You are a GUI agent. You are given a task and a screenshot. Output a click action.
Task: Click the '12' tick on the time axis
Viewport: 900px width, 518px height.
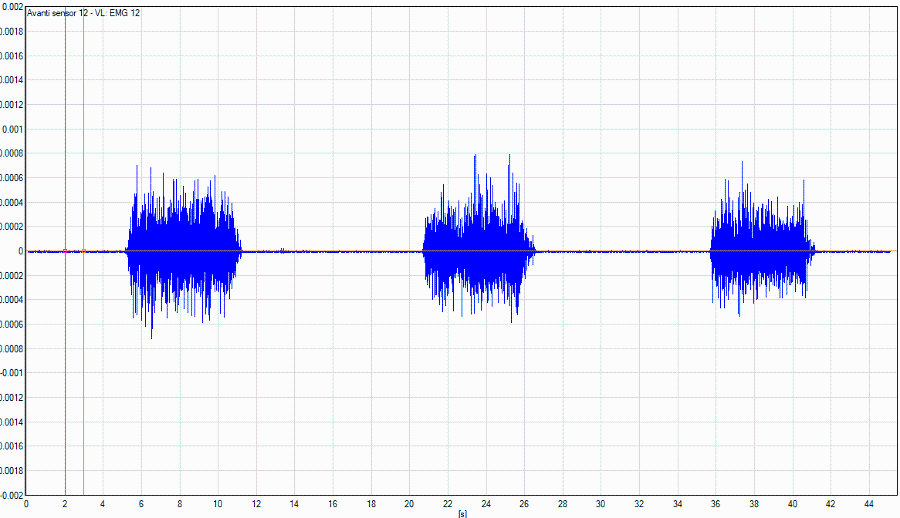256,504
